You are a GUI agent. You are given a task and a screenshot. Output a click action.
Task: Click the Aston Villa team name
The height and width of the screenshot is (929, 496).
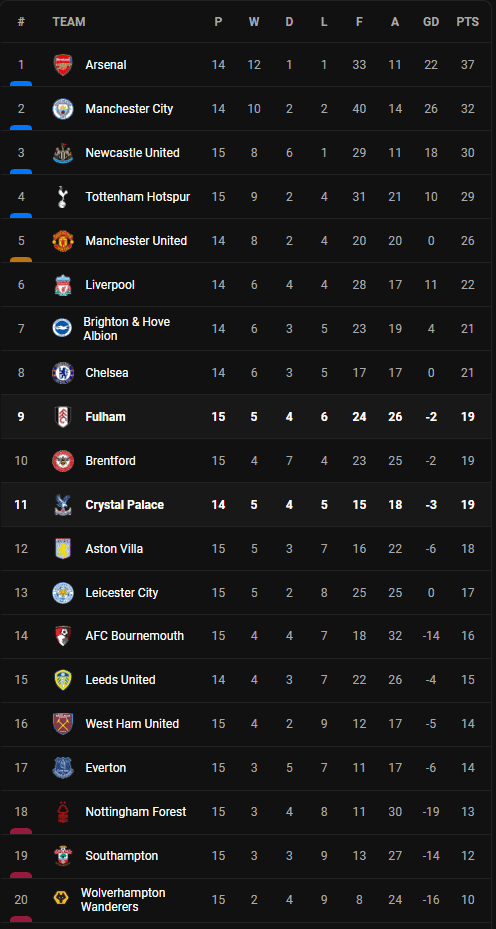coord(114,549)
